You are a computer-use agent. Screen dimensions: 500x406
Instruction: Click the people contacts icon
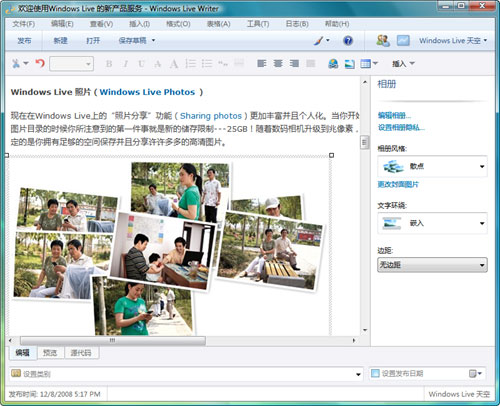point(383,41)
